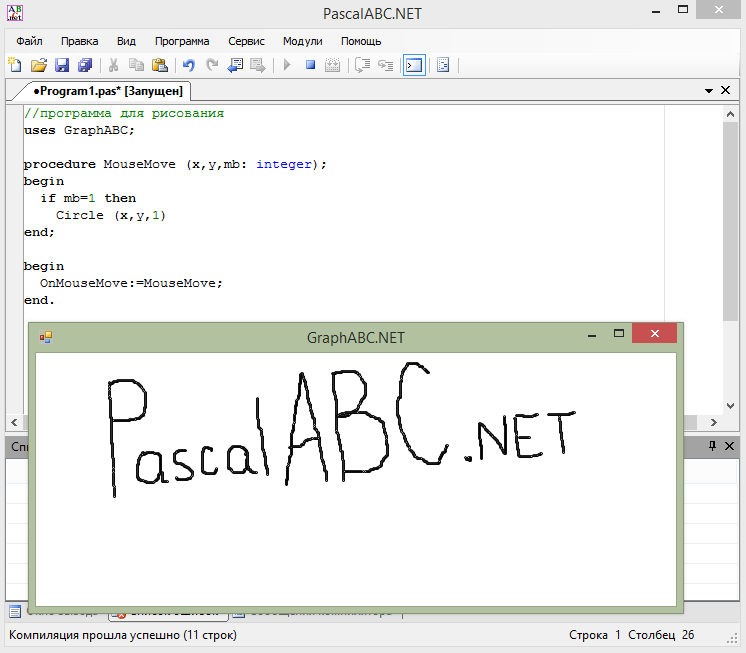Click the horizontal scroll left arrow
Viewport: 746px width, 653px height.
tap(14, 422)
